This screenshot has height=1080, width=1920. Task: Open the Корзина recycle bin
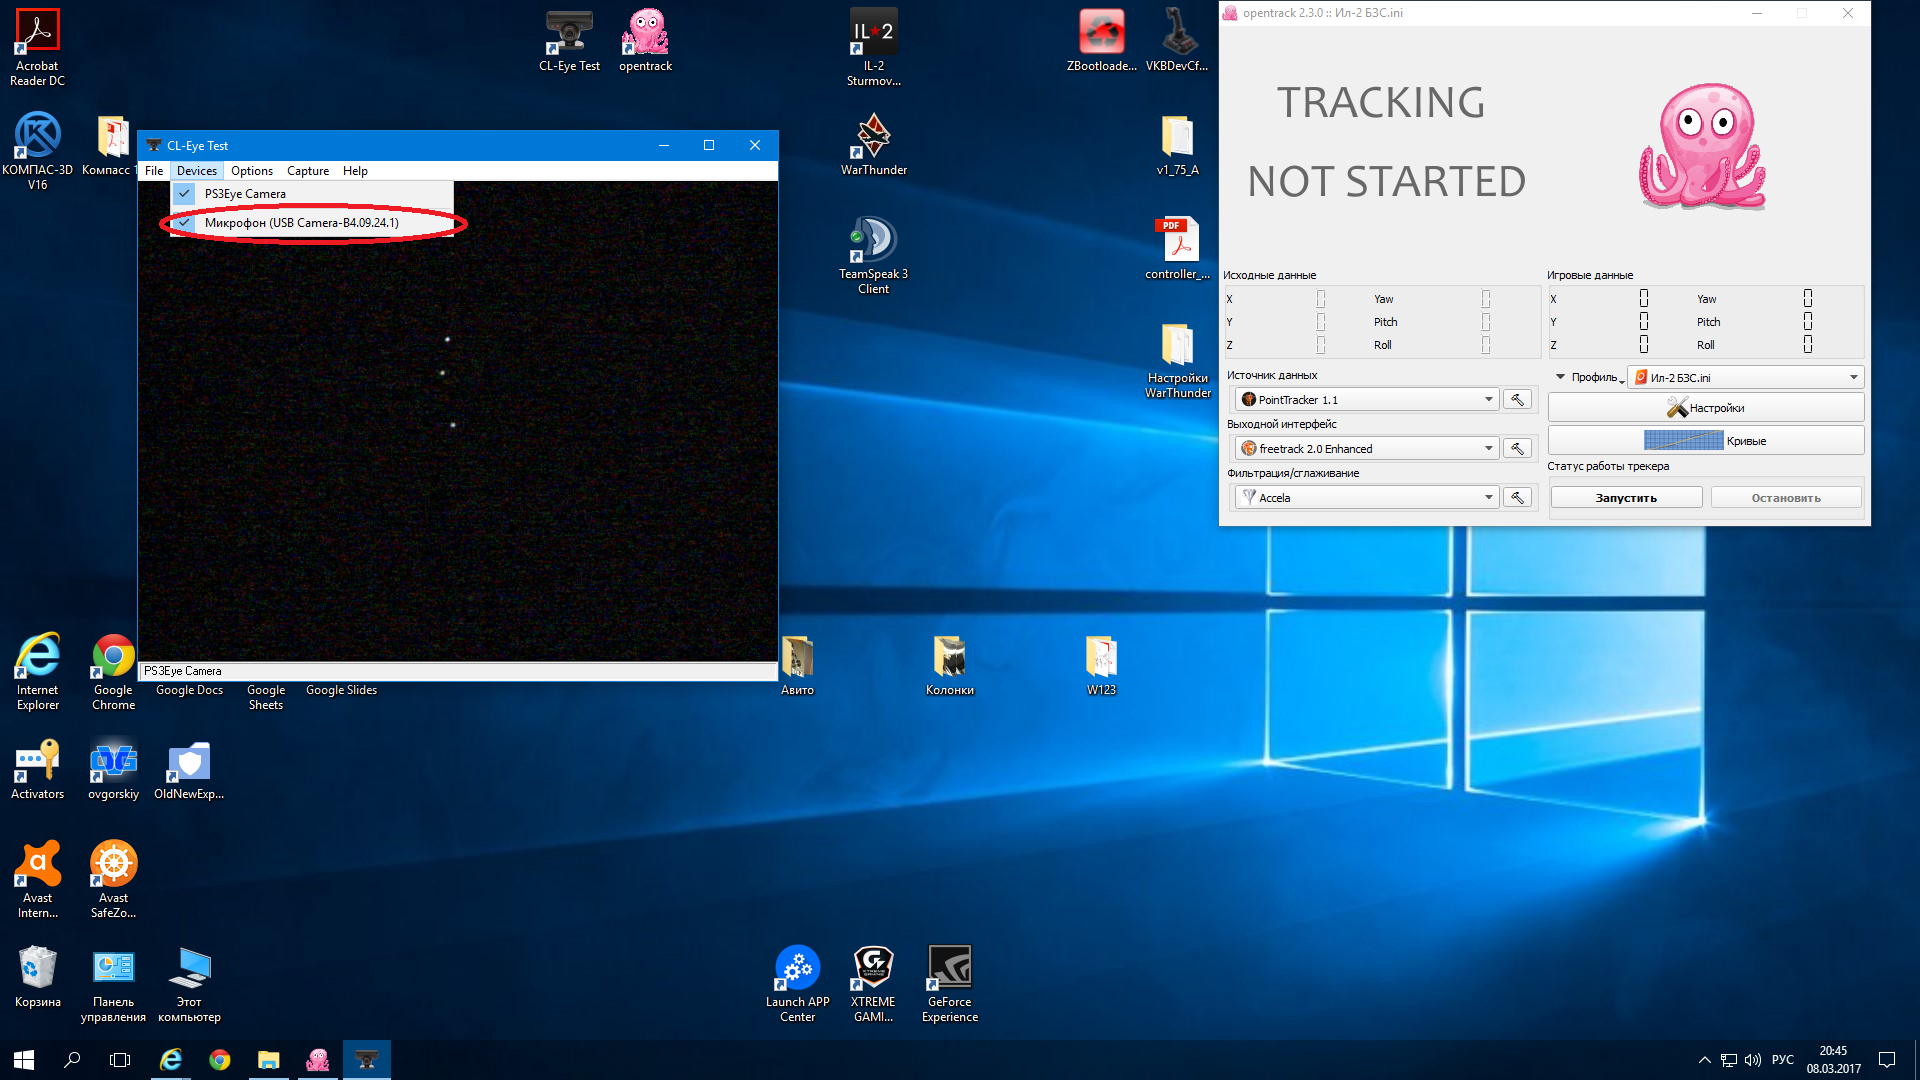[37, 976]
